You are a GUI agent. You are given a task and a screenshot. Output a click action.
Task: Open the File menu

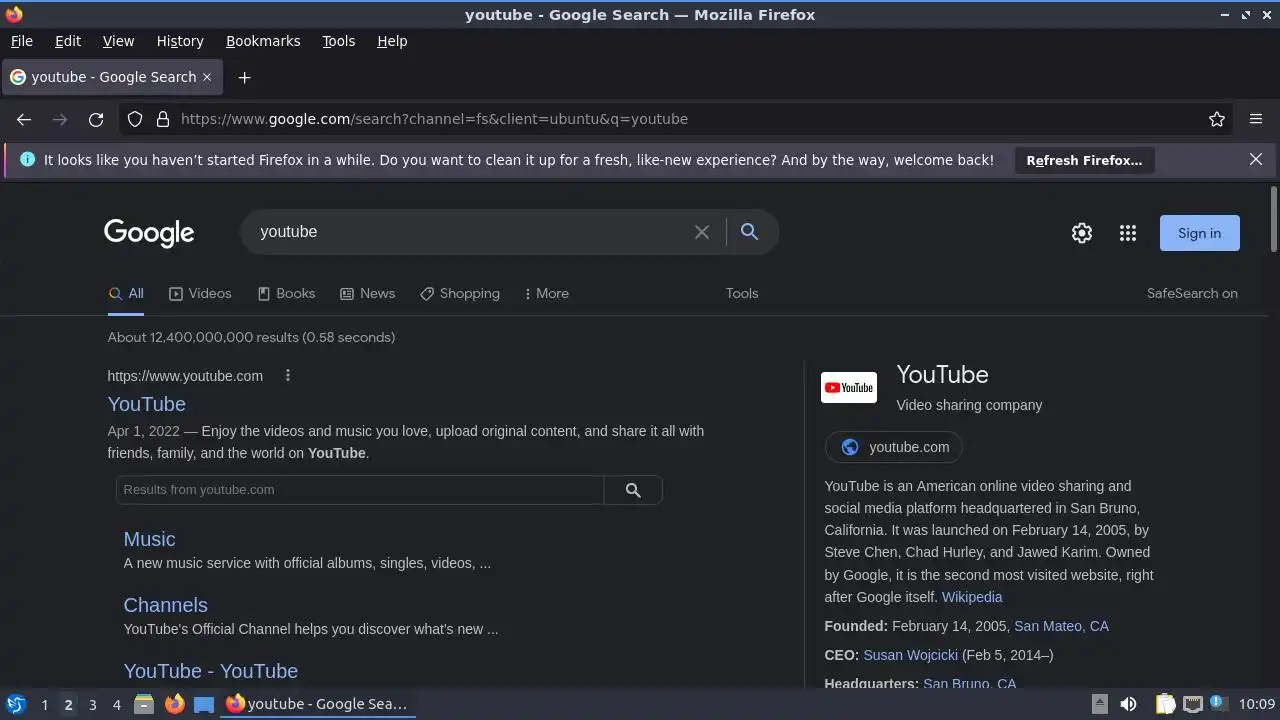tap(21, 41)
